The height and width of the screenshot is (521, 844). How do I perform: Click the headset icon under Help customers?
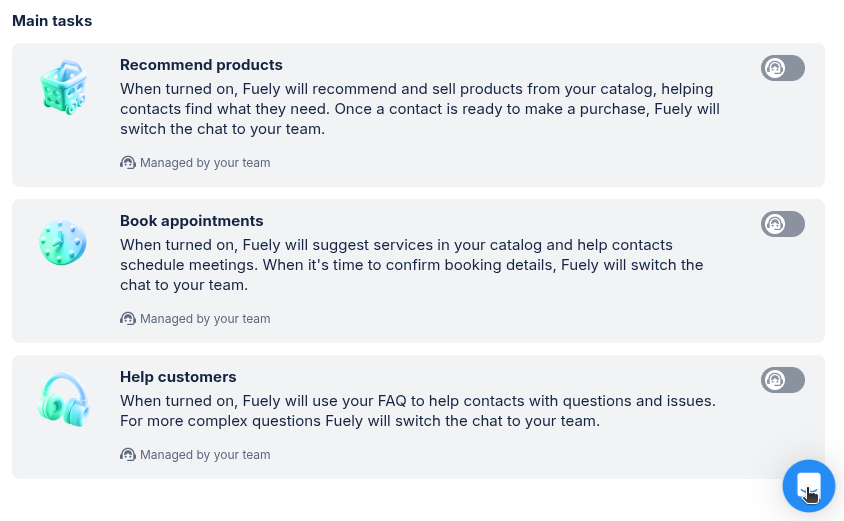(128, 455)
